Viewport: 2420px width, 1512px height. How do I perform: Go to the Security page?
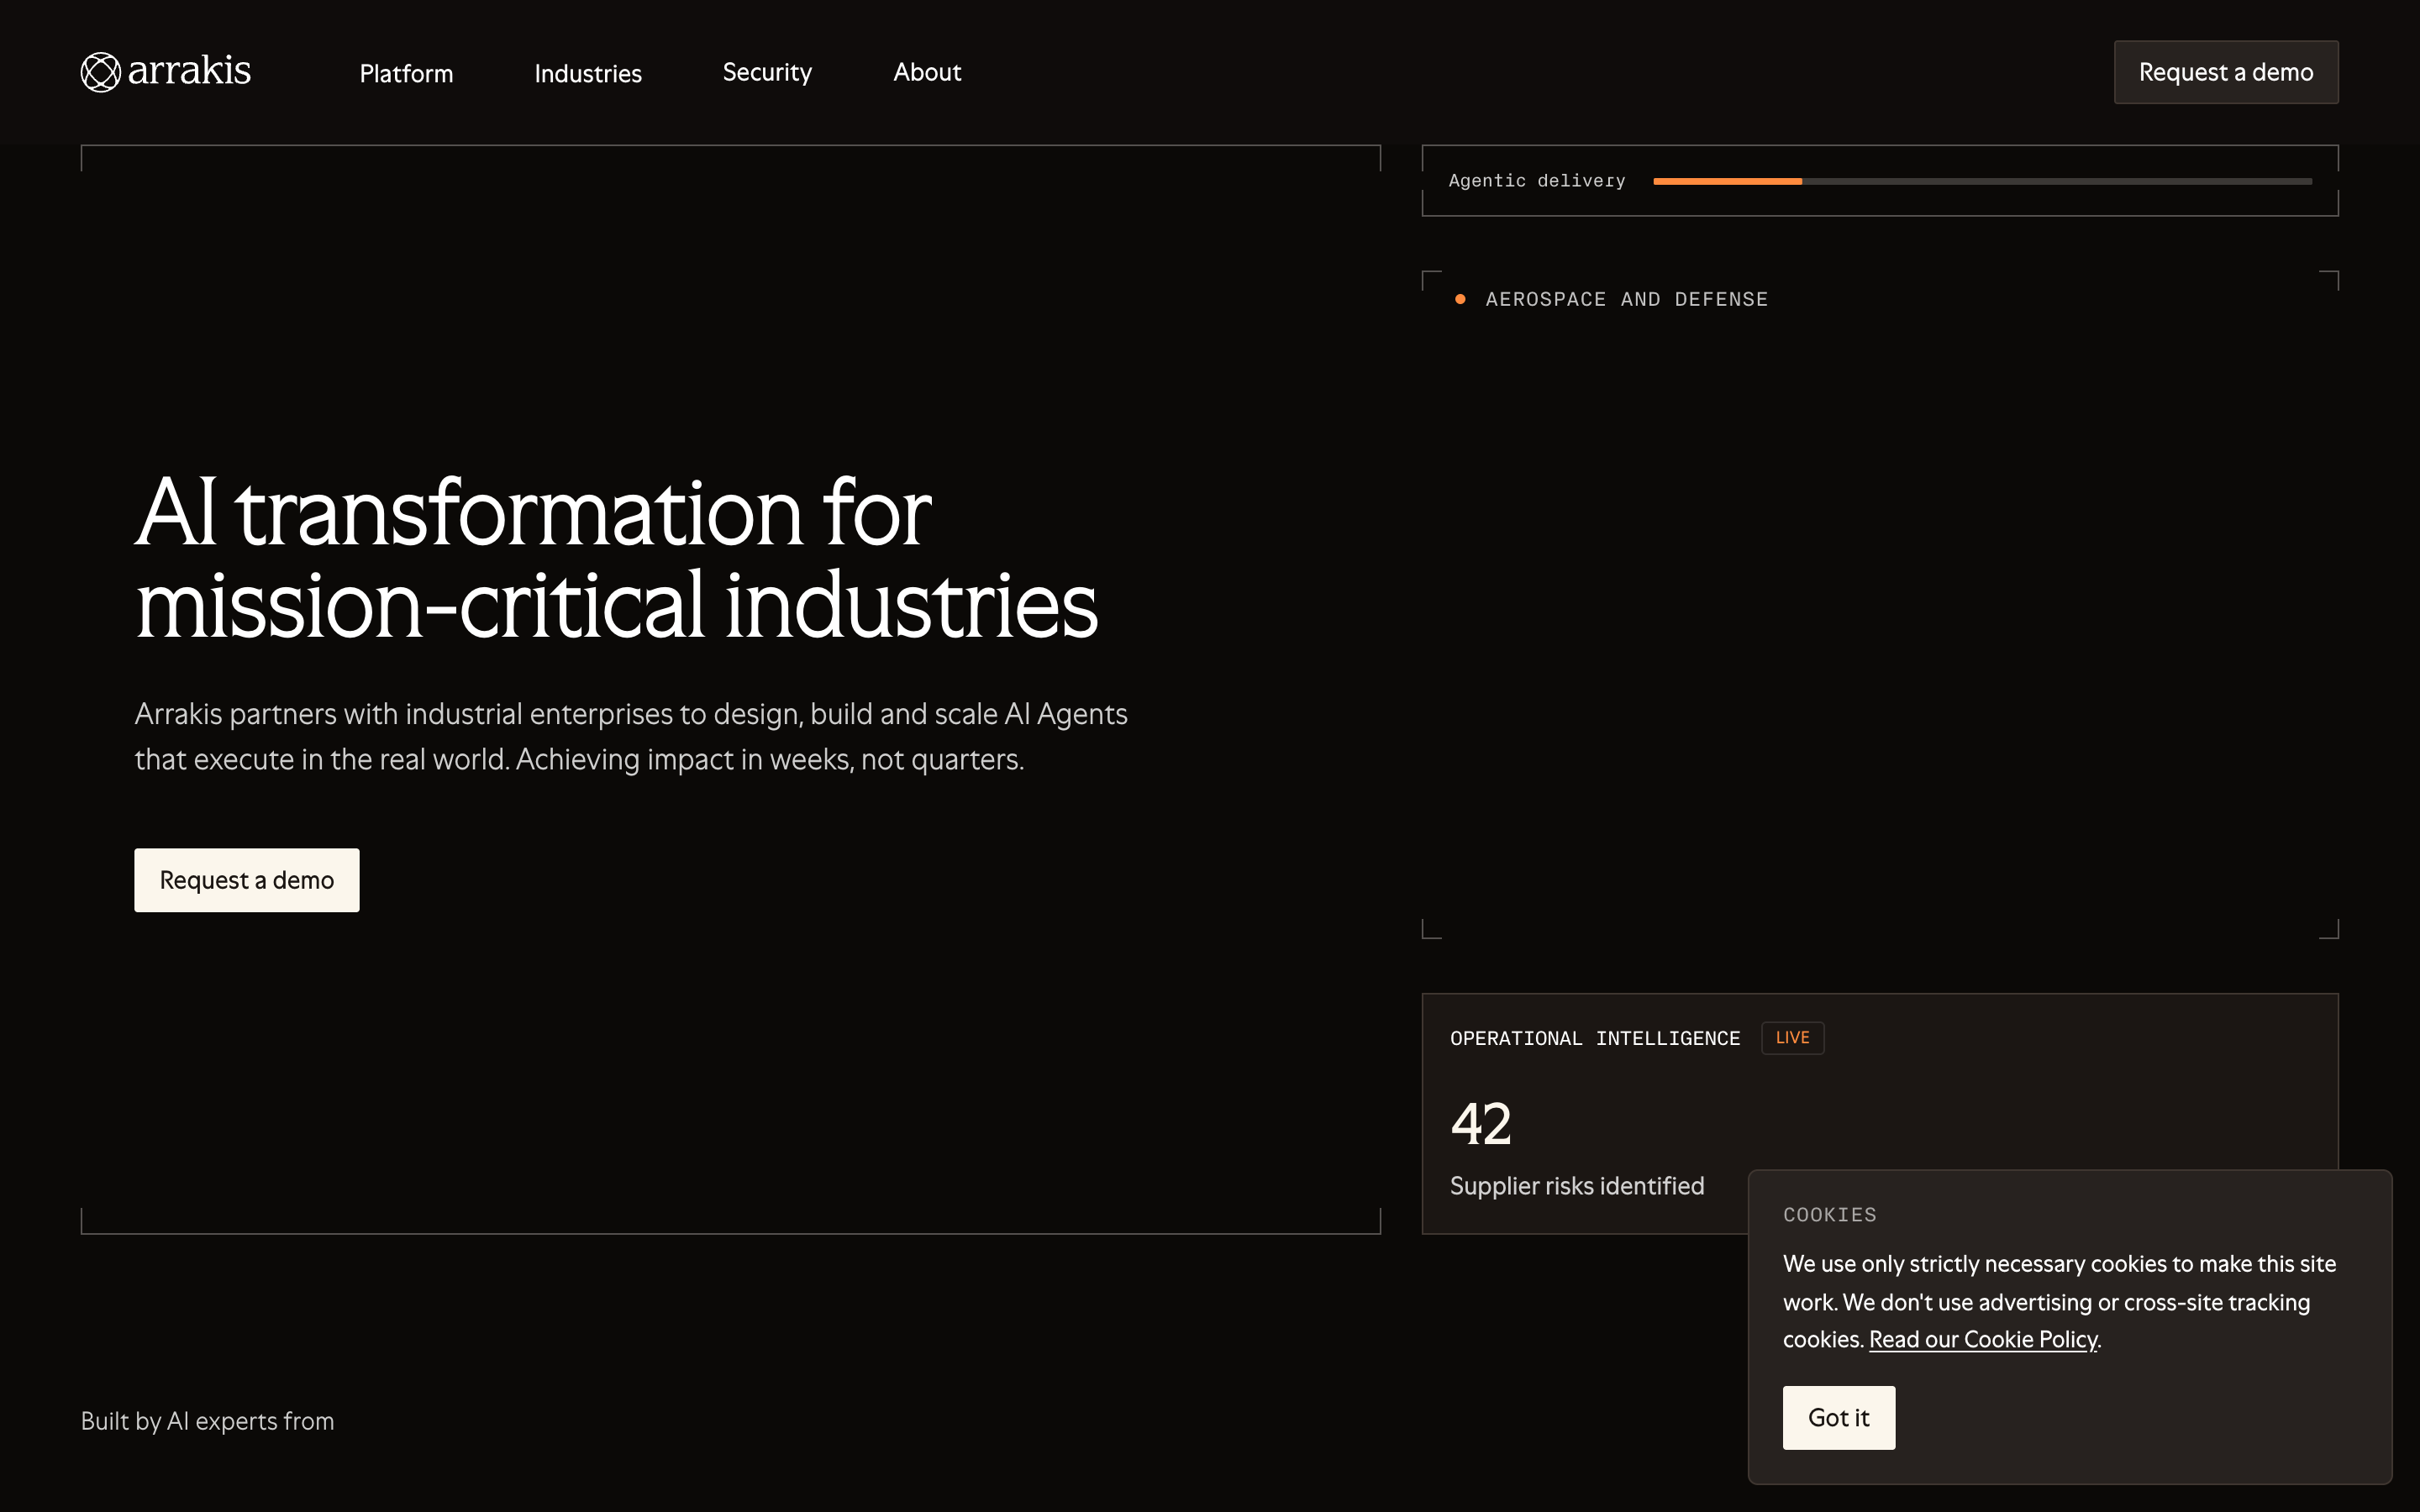pos(767,73)
